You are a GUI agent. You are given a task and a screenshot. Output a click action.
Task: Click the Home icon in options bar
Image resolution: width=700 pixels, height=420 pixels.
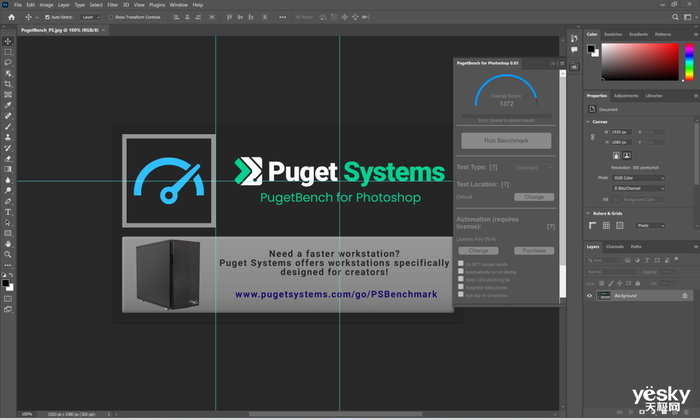point(8,17)
